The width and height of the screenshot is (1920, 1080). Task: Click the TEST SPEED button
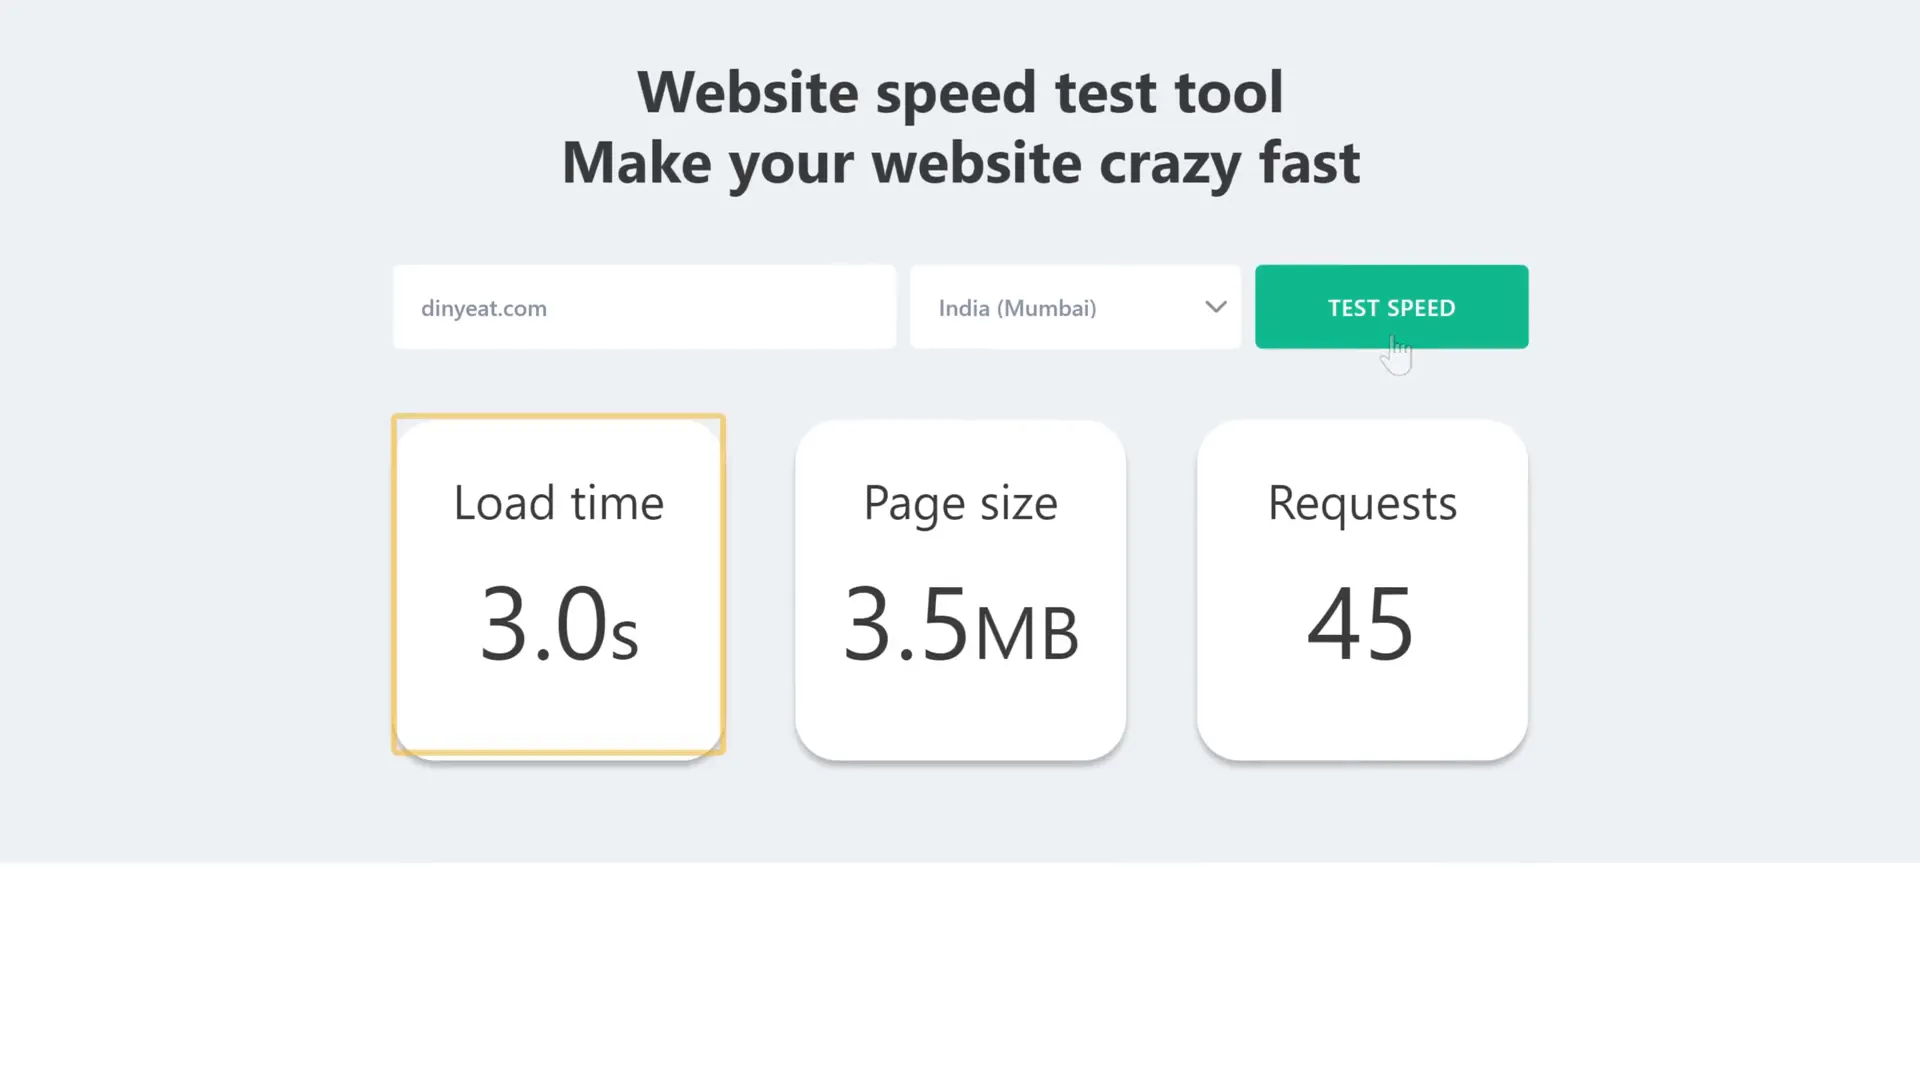pyautogui.click(x=1391, y=307)
